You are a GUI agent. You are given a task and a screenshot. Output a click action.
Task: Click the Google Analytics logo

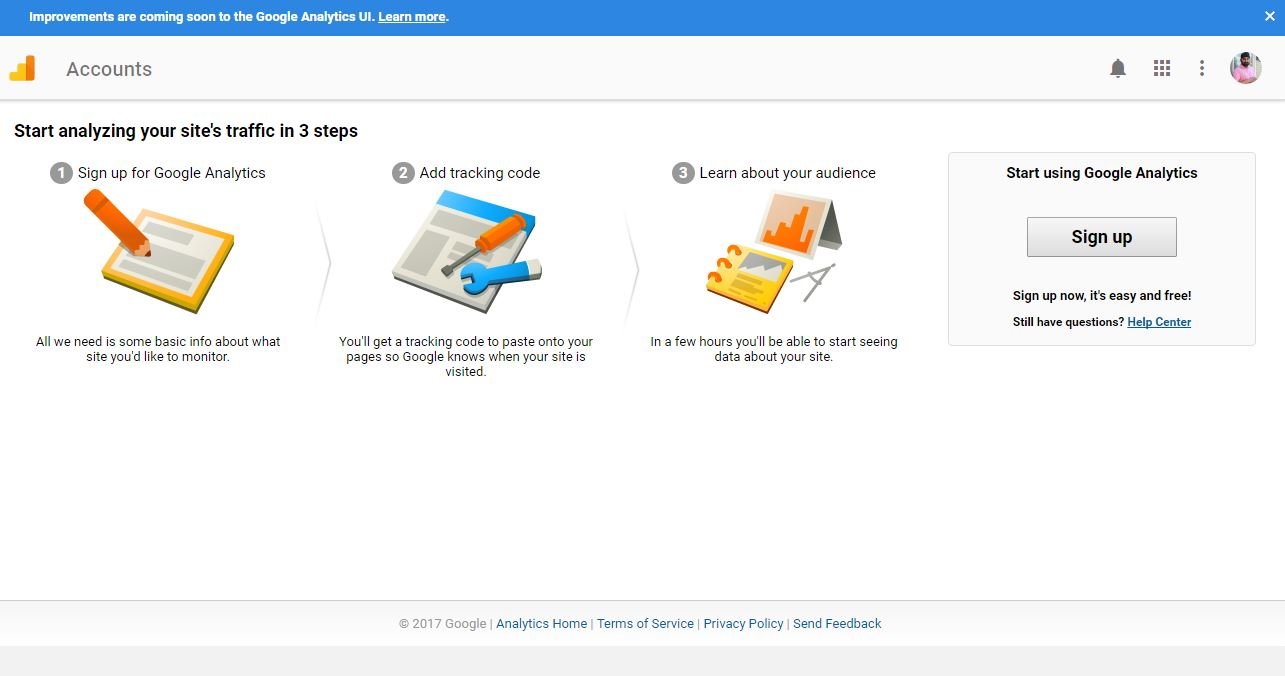22,68
